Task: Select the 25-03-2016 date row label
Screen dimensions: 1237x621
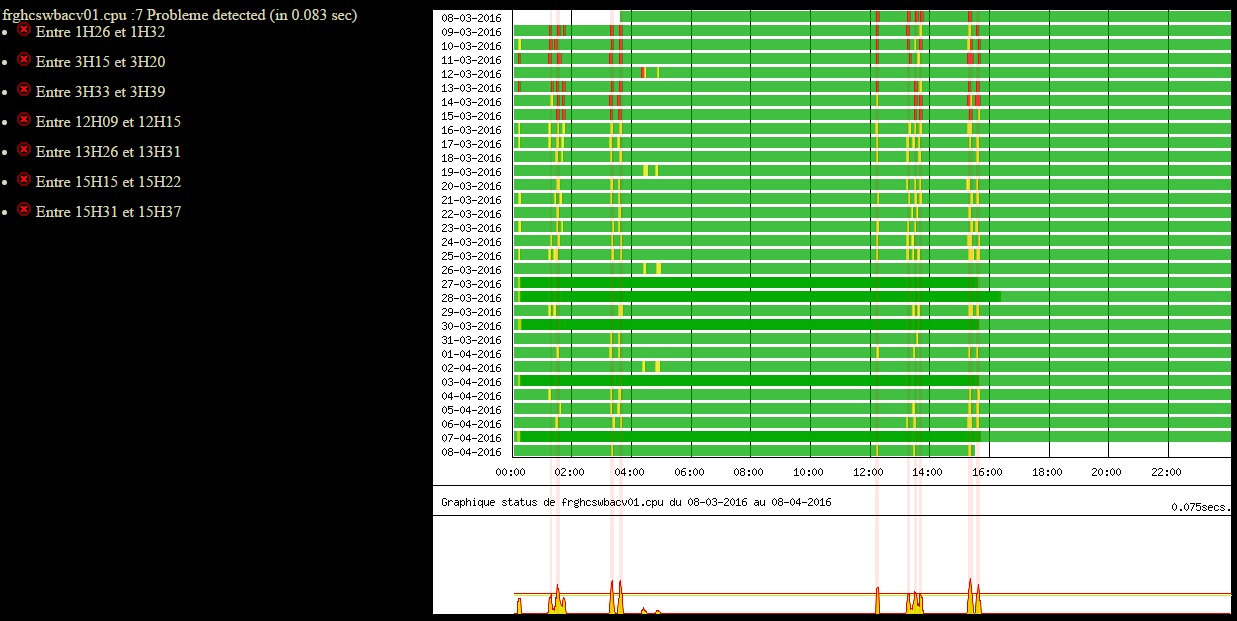Action: coord(472,256)
